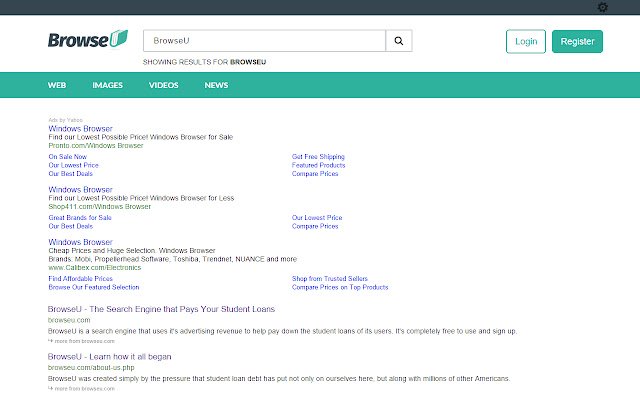Open the Find Affordable Prices link

80,279
